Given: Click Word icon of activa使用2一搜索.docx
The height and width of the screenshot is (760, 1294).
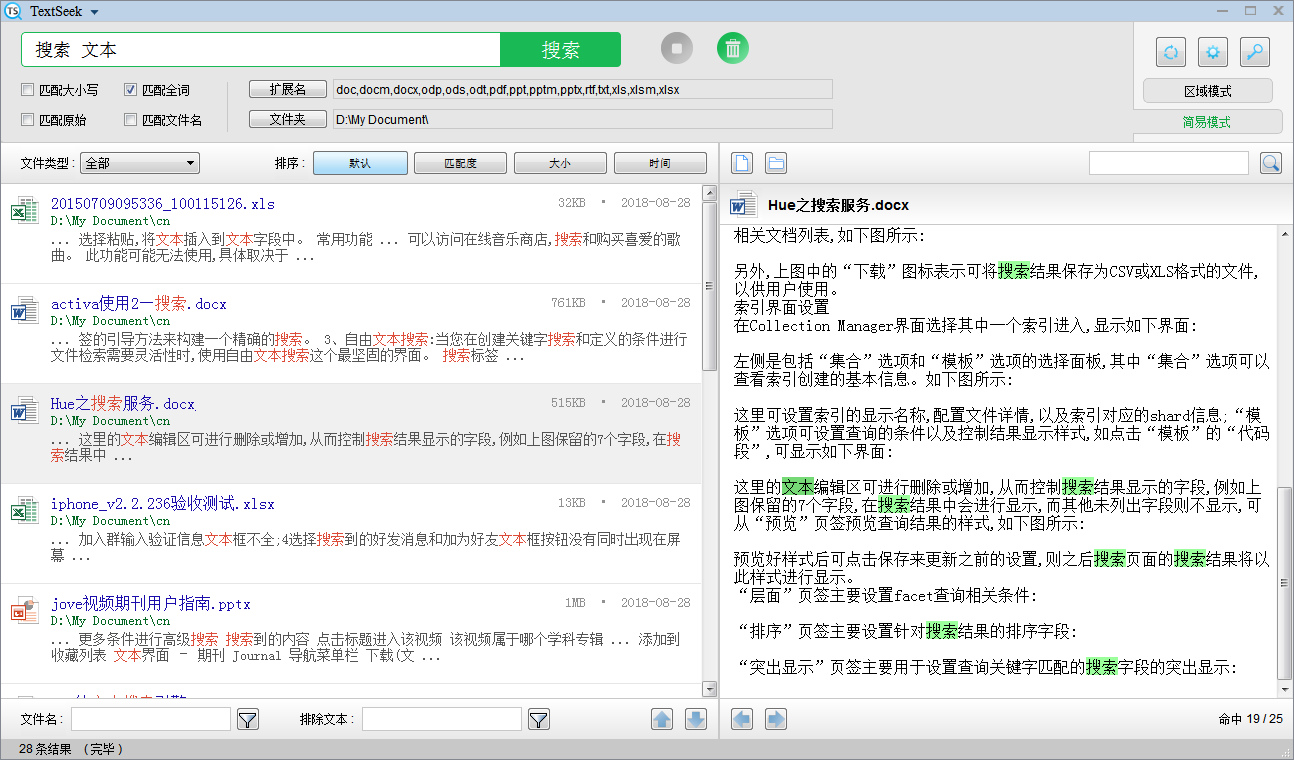Looking at the screenshot, I should pos(24,311).
